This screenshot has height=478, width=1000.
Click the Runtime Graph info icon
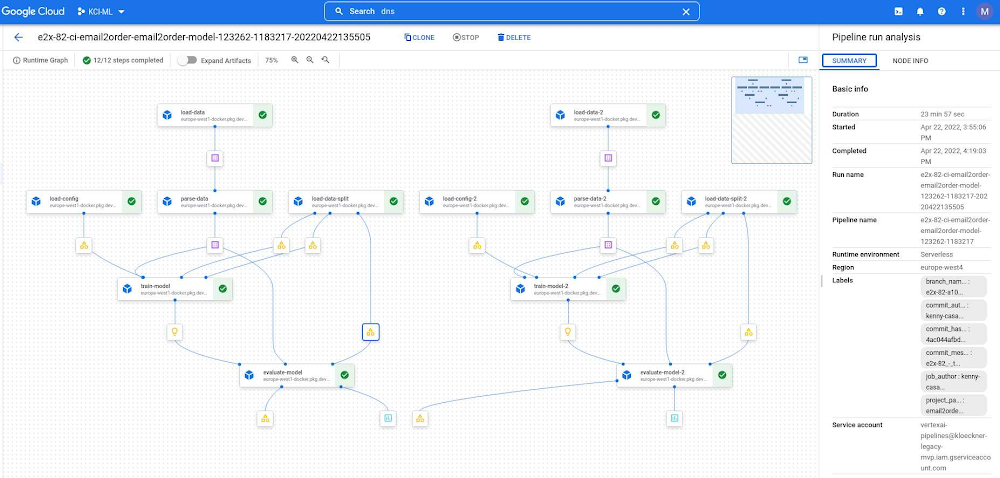(17, 61)
